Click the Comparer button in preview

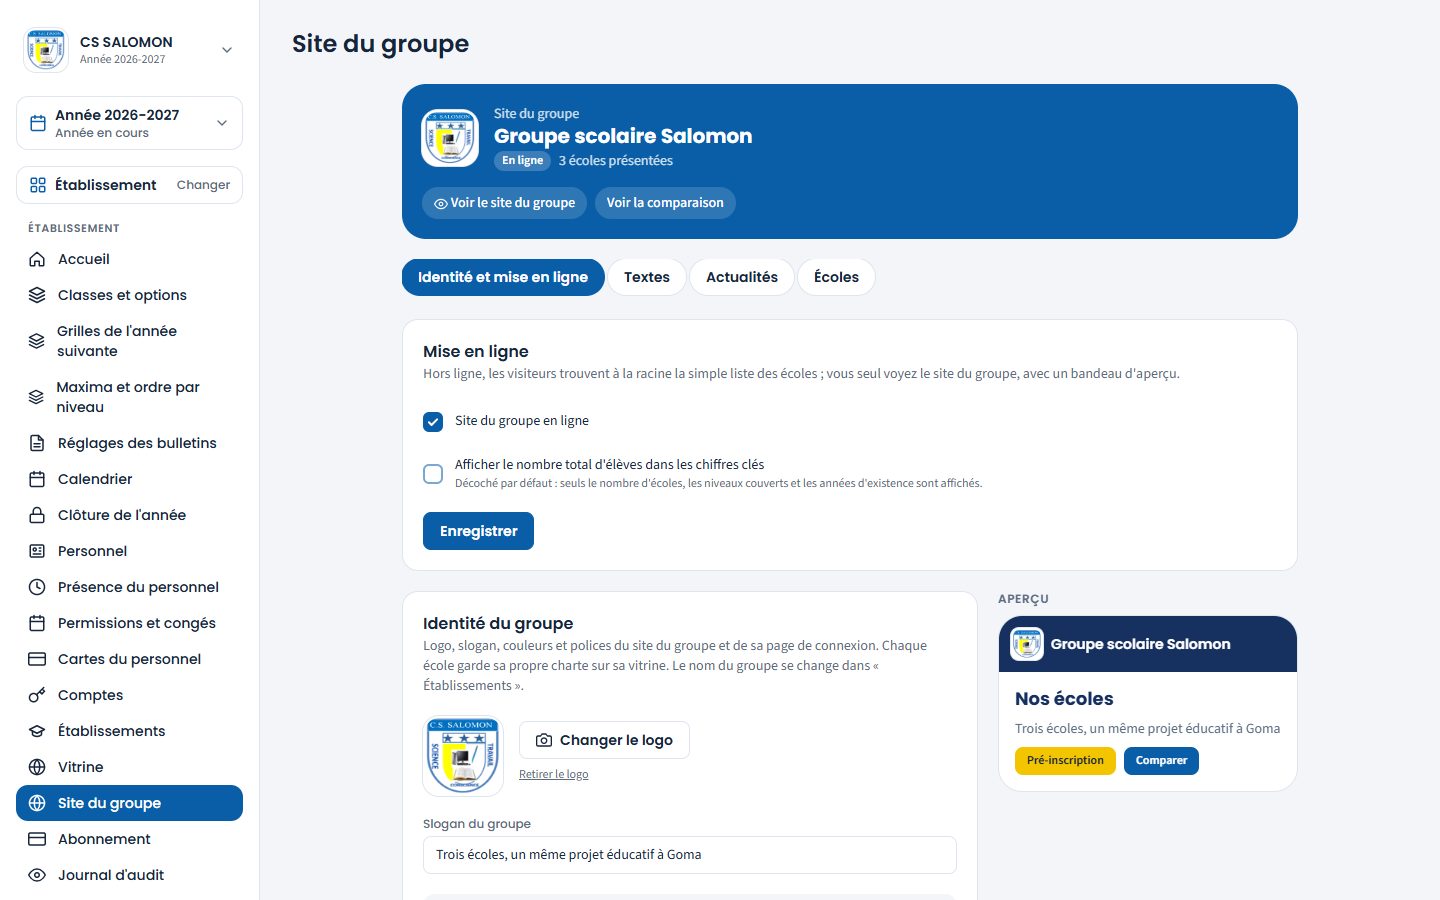point(1161,761)
